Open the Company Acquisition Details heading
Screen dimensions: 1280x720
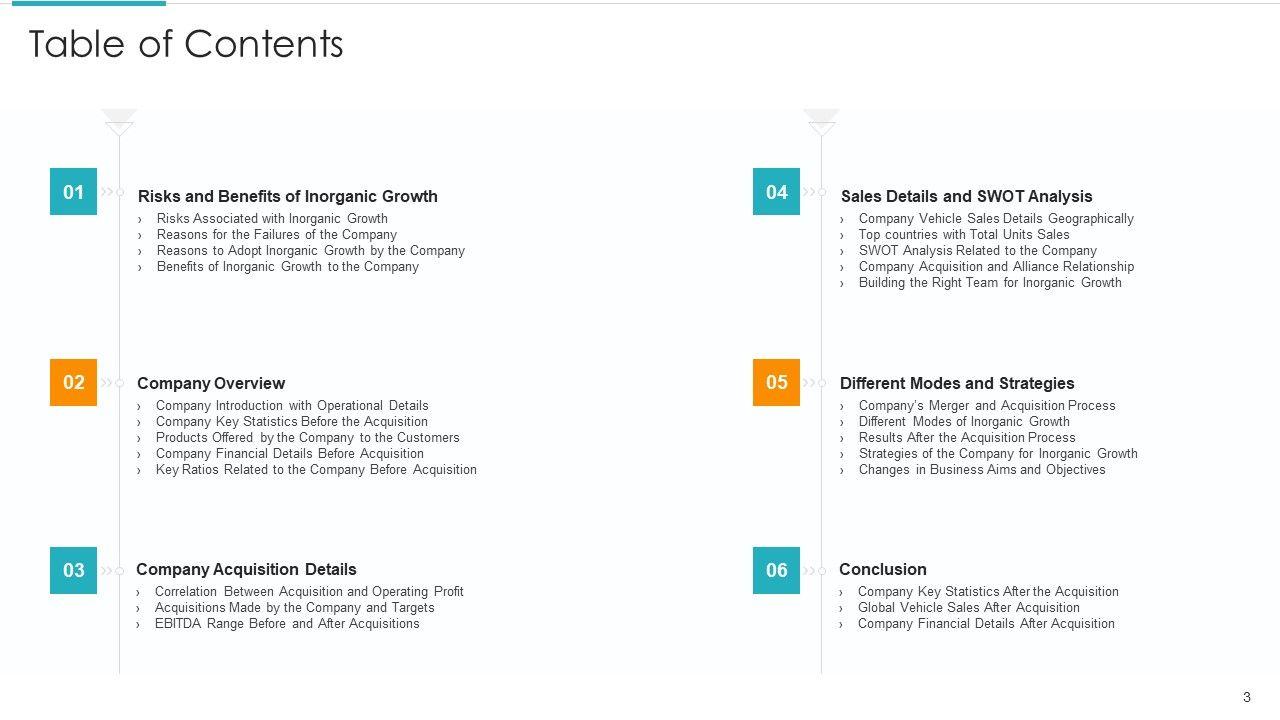246,569
